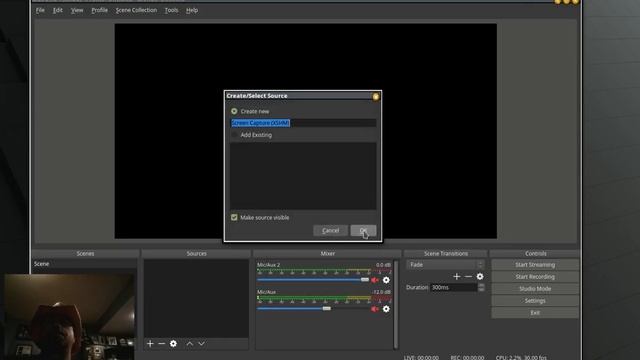Click the Start Streaming button

[x=535, y=265]
